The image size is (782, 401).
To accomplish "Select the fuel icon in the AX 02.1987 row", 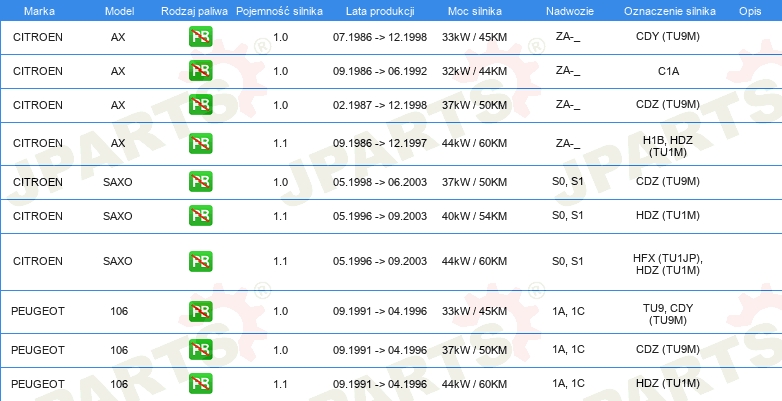I will tap(200, 105).
